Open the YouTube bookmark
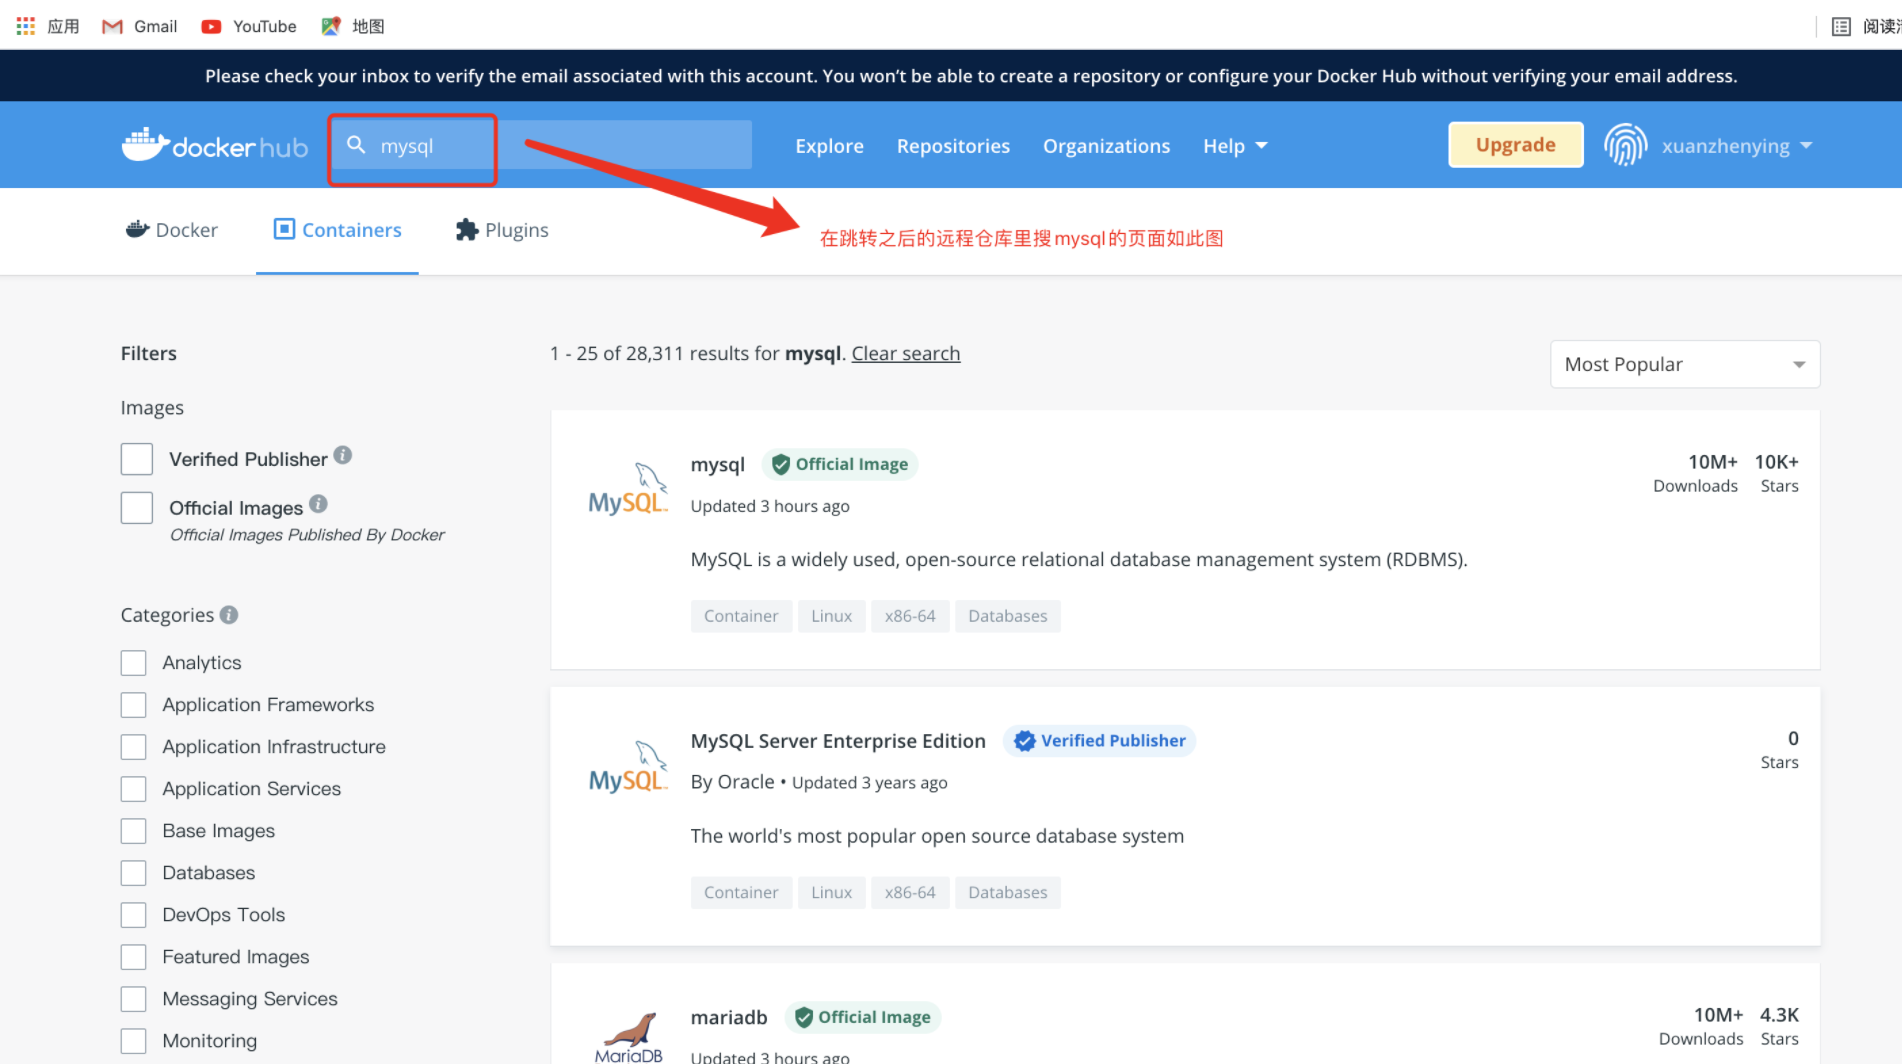Viewport: 1902px width, 1064px height. click(x=249, y=26)
